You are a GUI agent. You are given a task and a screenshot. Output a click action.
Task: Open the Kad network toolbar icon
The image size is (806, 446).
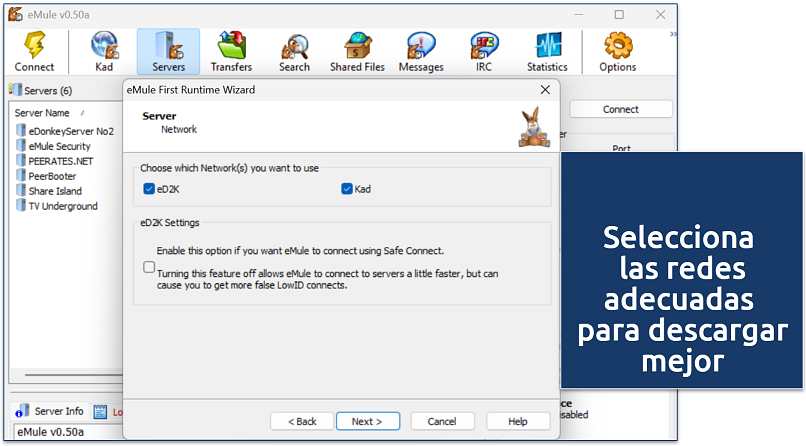click(104, 45)
